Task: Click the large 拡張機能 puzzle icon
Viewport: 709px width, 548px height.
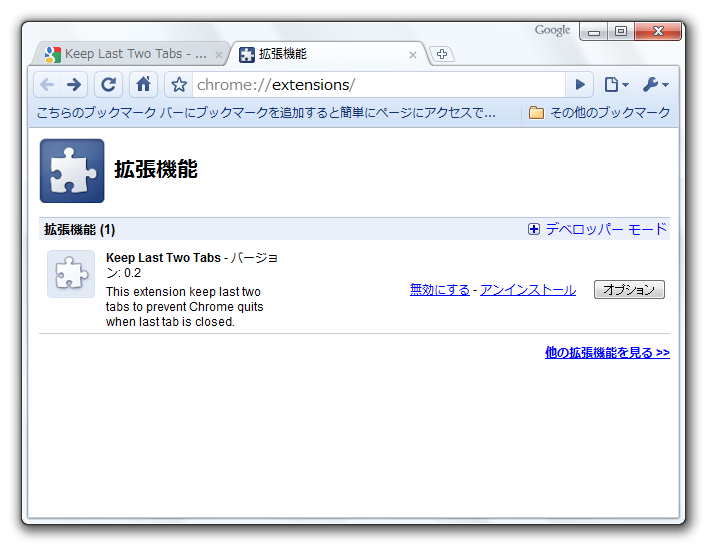Action: [x=72, y=170]
